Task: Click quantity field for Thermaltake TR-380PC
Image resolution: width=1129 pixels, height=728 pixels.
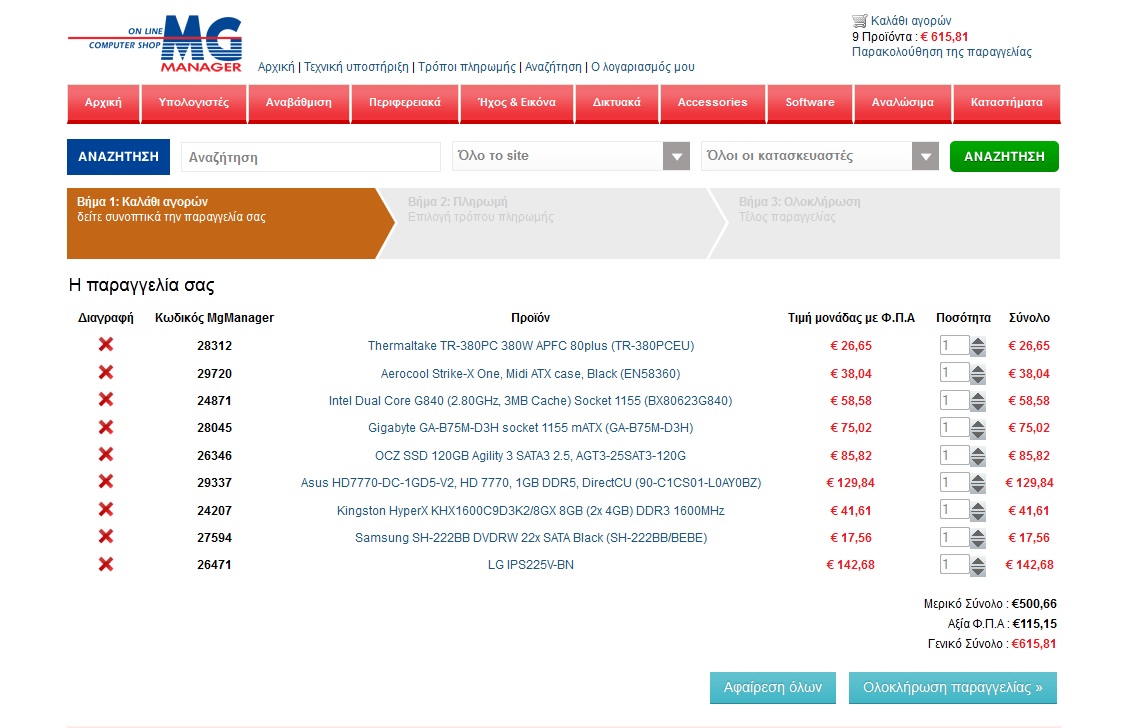Action: [954, 346]
